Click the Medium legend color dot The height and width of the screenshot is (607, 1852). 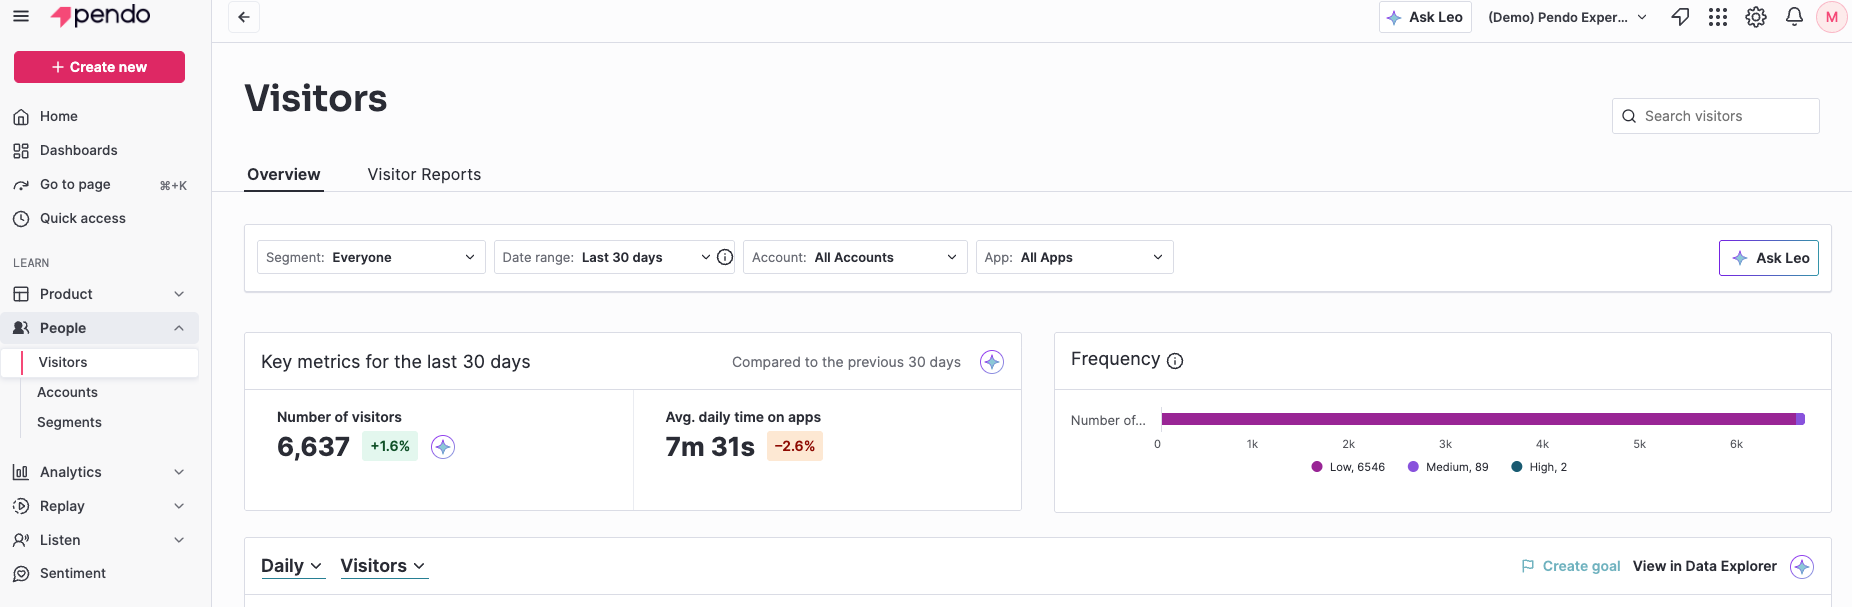point(1413,467)
